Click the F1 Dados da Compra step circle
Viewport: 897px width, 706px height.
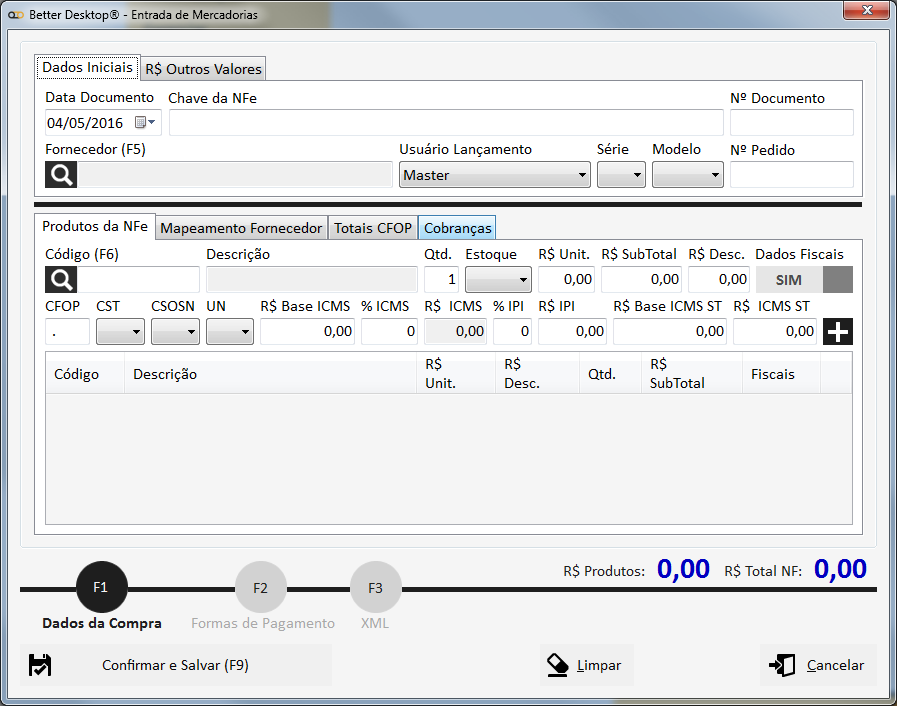coord(101,588)
